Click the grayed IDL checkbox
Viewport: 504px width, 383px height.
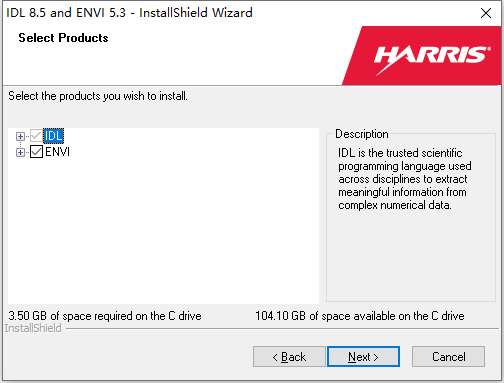pos(36,136)
